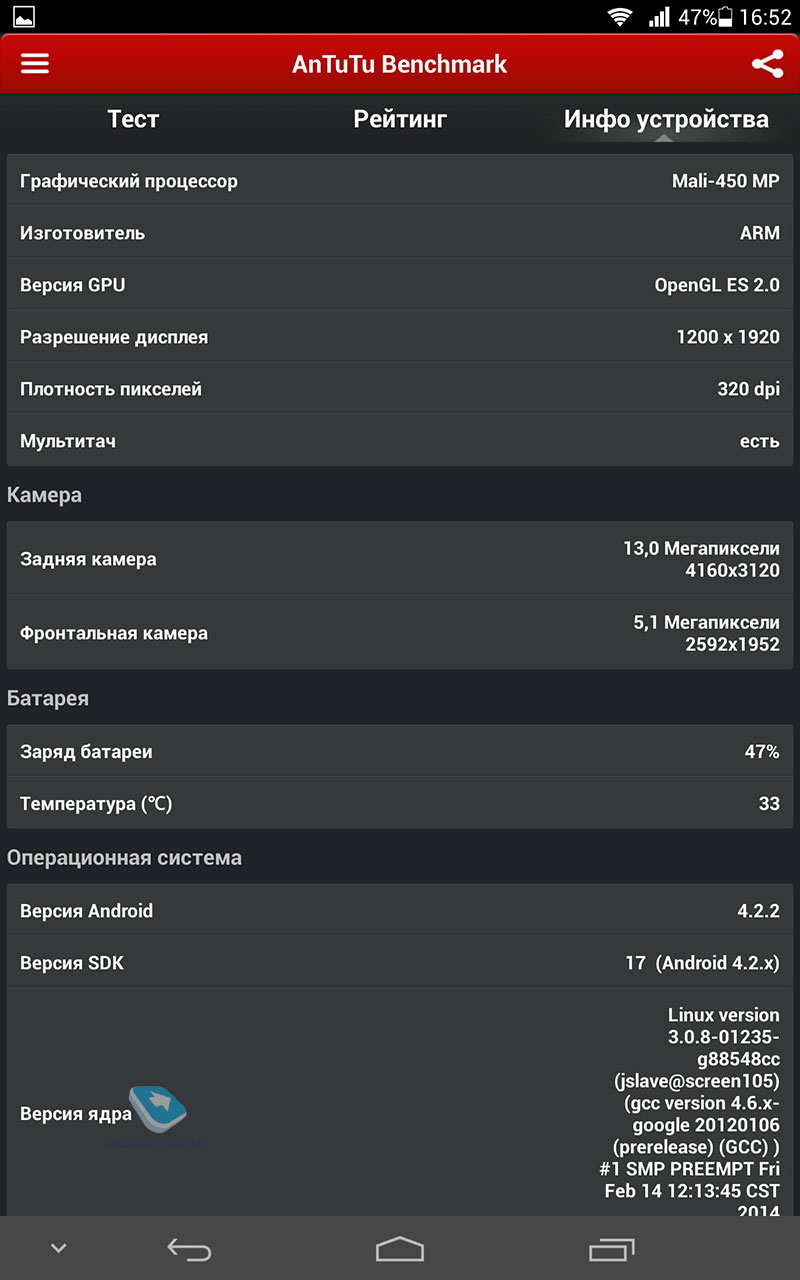Tap the Заряд батареи row
This screenshot has width=800, height=1280.
400,752
